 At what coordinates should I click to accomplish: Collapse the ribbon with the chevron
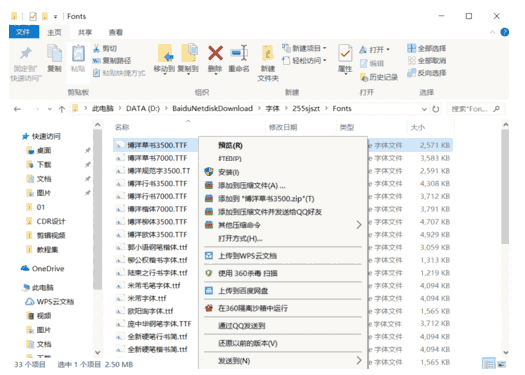click(492, 32)
